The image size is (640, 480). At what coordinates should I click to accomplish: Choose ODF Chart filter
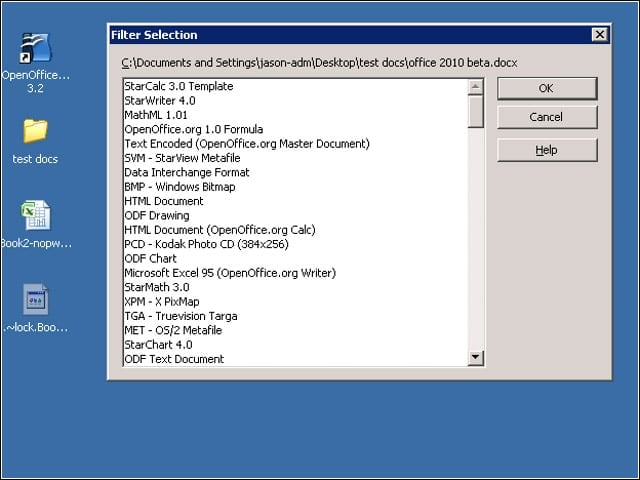(296, 258)
